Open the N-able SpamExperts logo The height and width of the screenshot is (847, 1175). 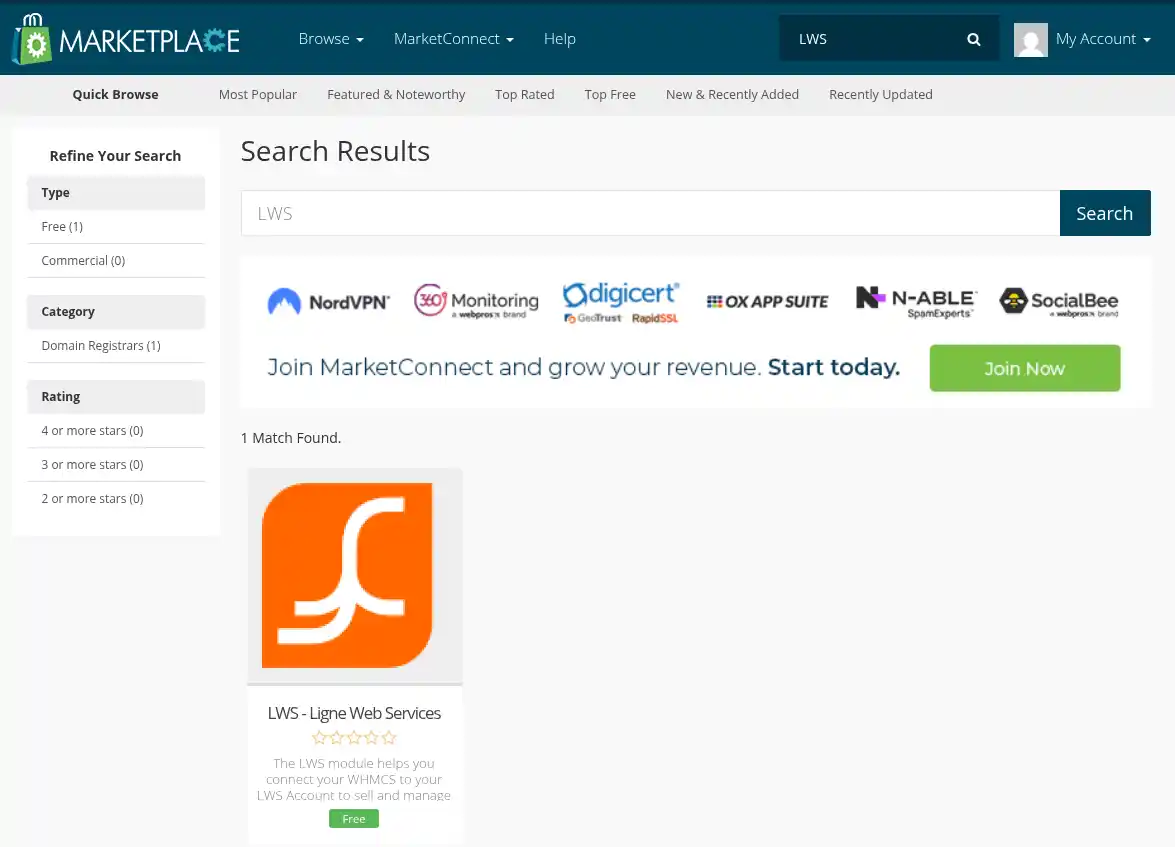tap(916, 302)
